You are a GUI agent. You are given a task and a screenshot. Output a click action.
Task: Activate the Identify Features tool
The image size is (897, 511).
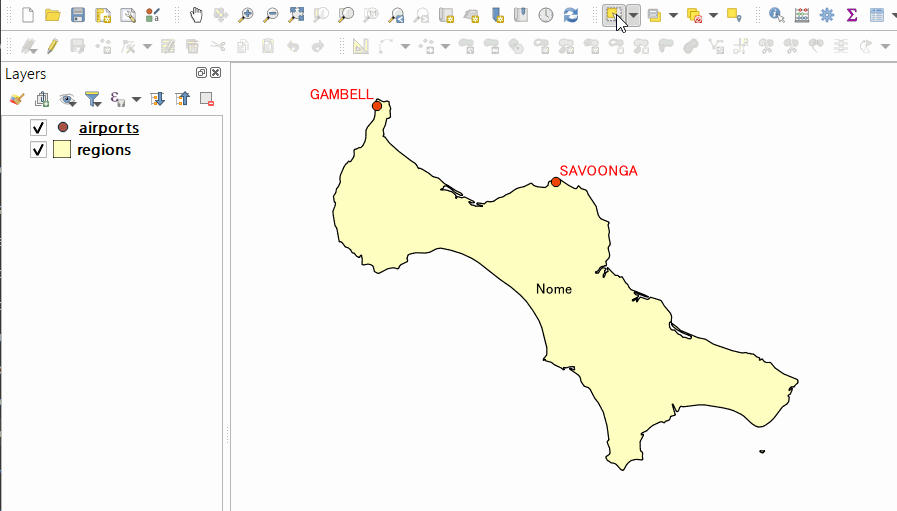point(776,15)
